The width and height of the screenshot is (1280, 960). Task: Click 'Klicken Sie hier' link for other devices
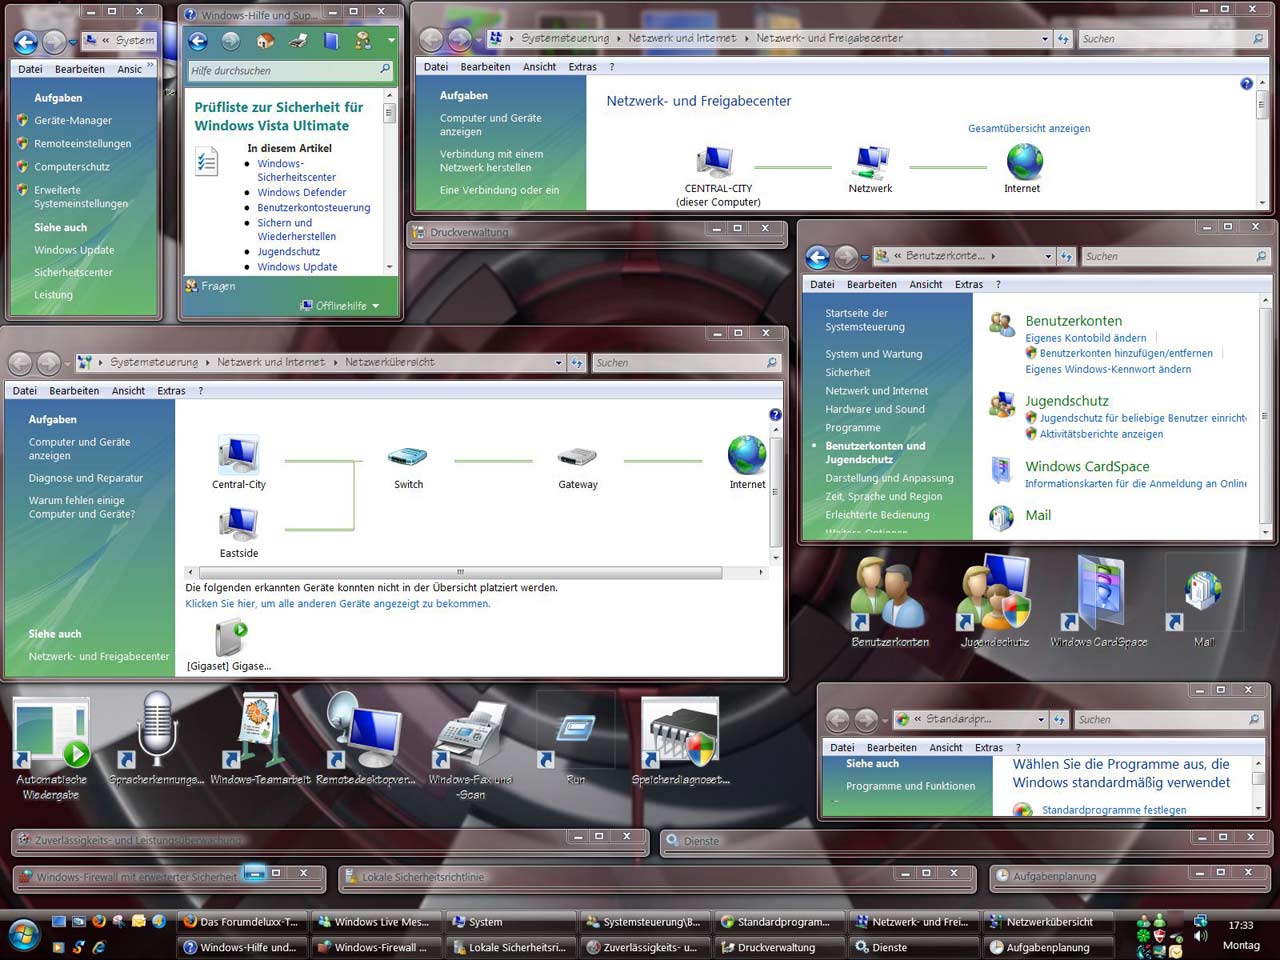[x=337, y=604]
